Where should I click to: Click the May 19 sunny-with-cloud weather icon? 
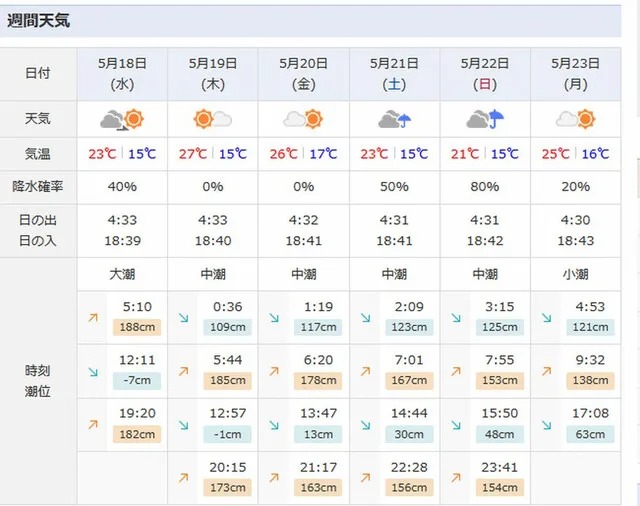213,119
